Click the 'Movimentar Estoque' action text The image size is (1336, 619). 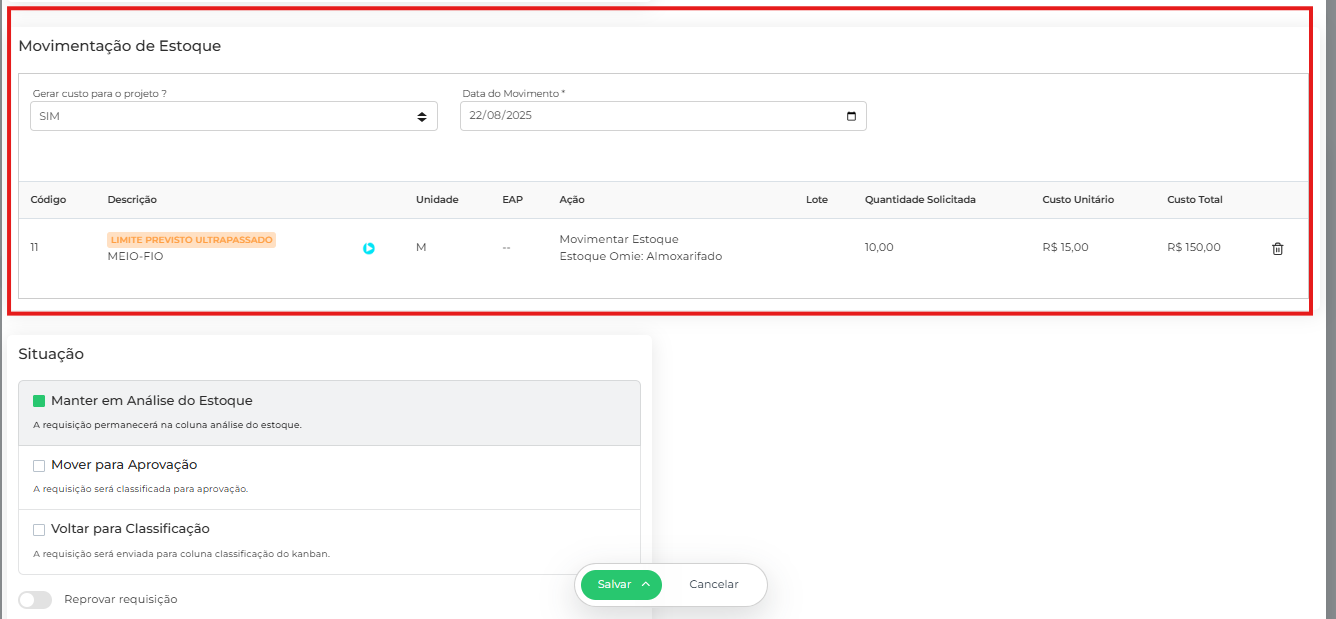[x=619, y=239]
